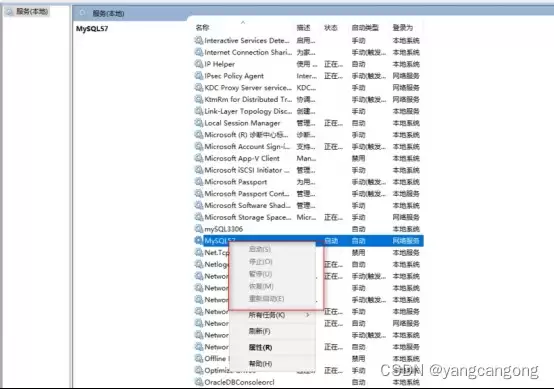Click 正在运行 status in the Netlogon row
This screenshot has width=554, height=389.
[334, 264]
